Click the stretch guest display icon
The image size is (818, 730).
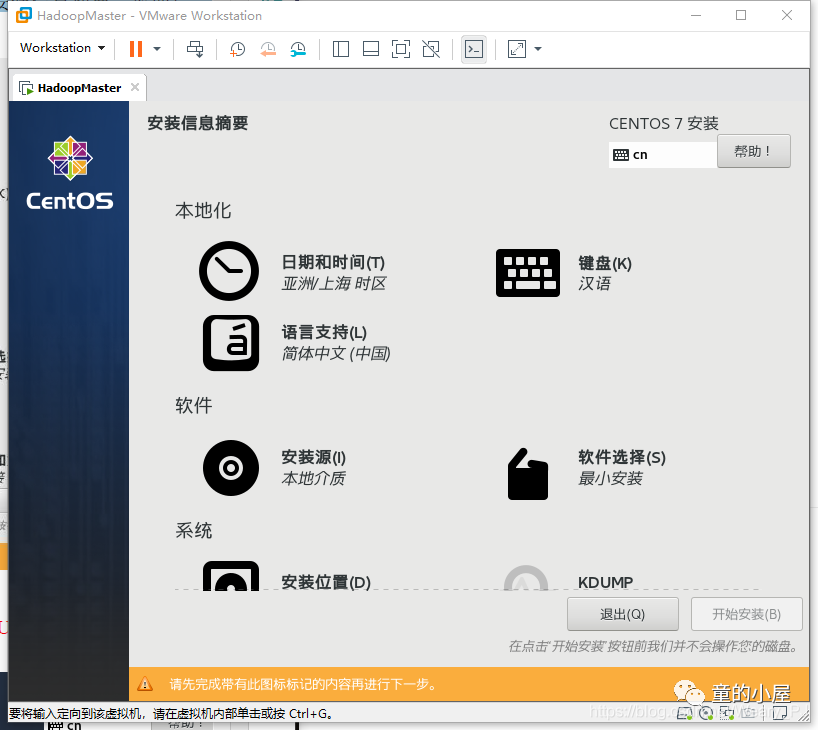pyautogui.click(x=516, y=49)
